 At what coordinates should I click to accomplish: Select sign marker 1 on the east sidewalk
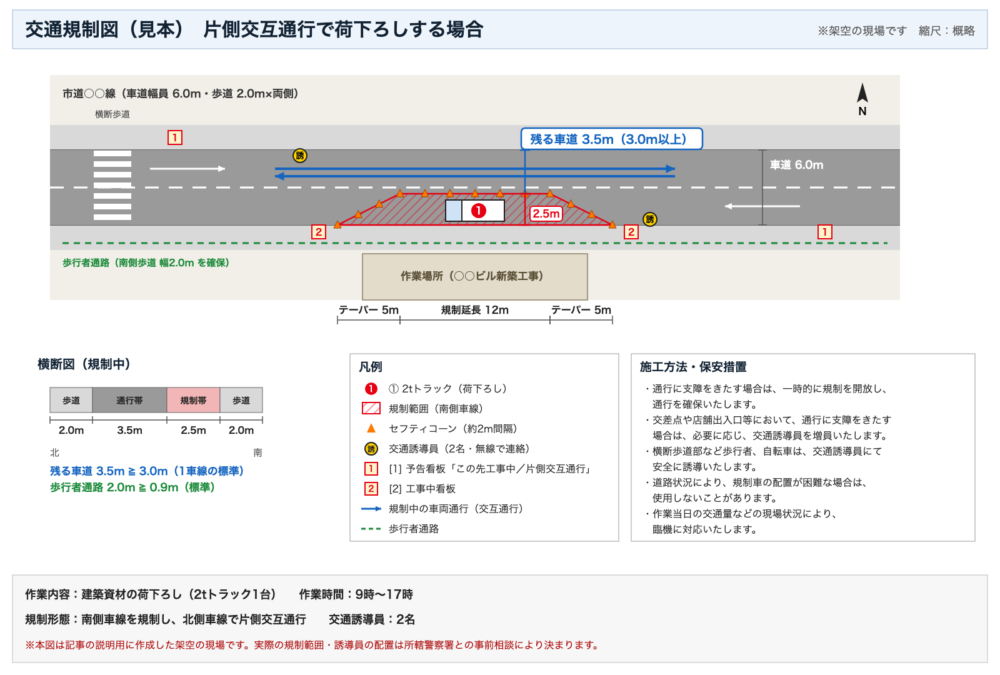click(x=825, y=232)
